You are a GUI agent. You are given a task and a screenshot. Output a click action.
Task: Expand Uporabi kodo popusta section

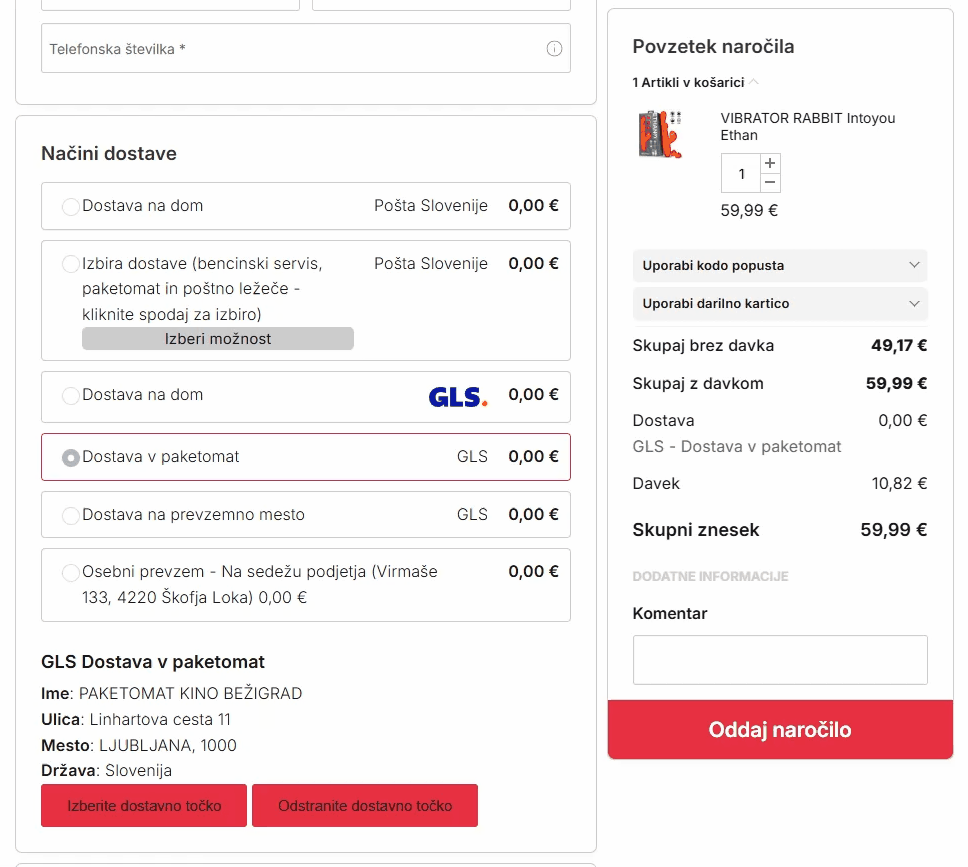(780, 266)
